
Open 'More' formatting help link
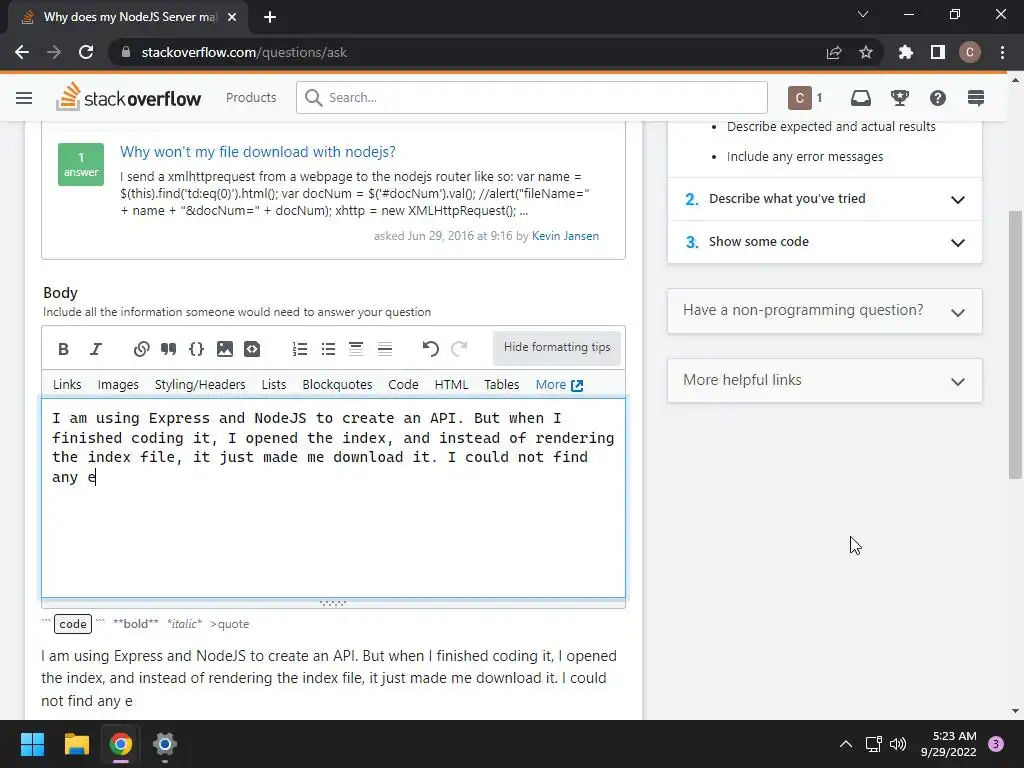[559, 385]
